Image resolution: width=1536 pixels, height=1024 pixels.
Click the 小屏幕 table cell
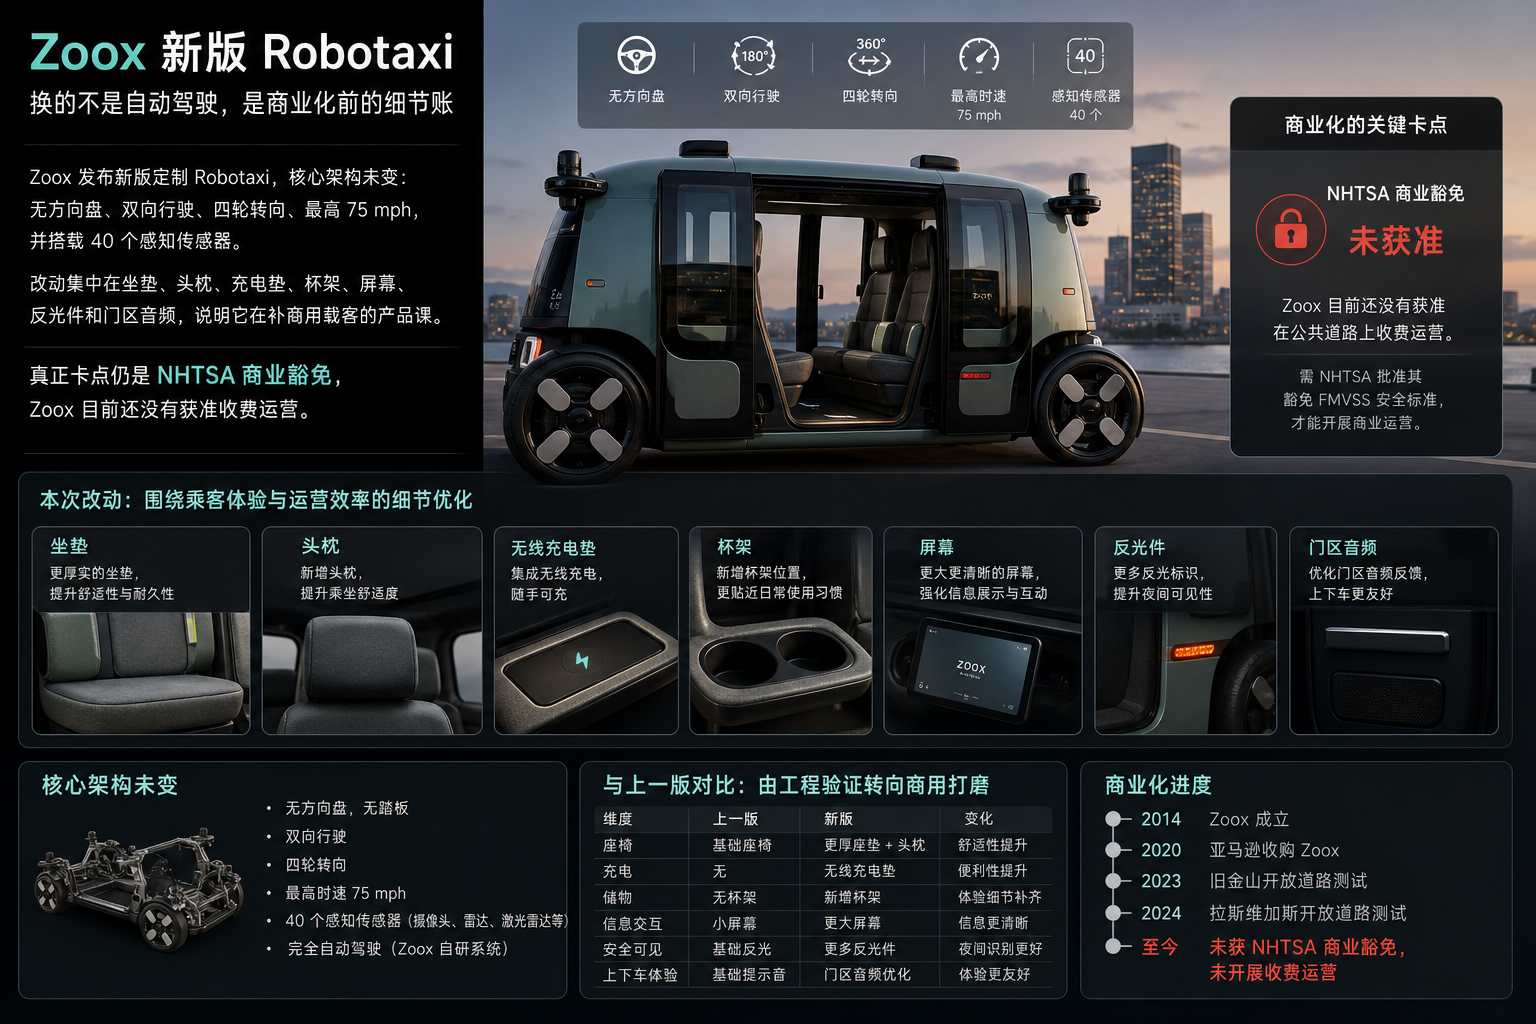734,923
